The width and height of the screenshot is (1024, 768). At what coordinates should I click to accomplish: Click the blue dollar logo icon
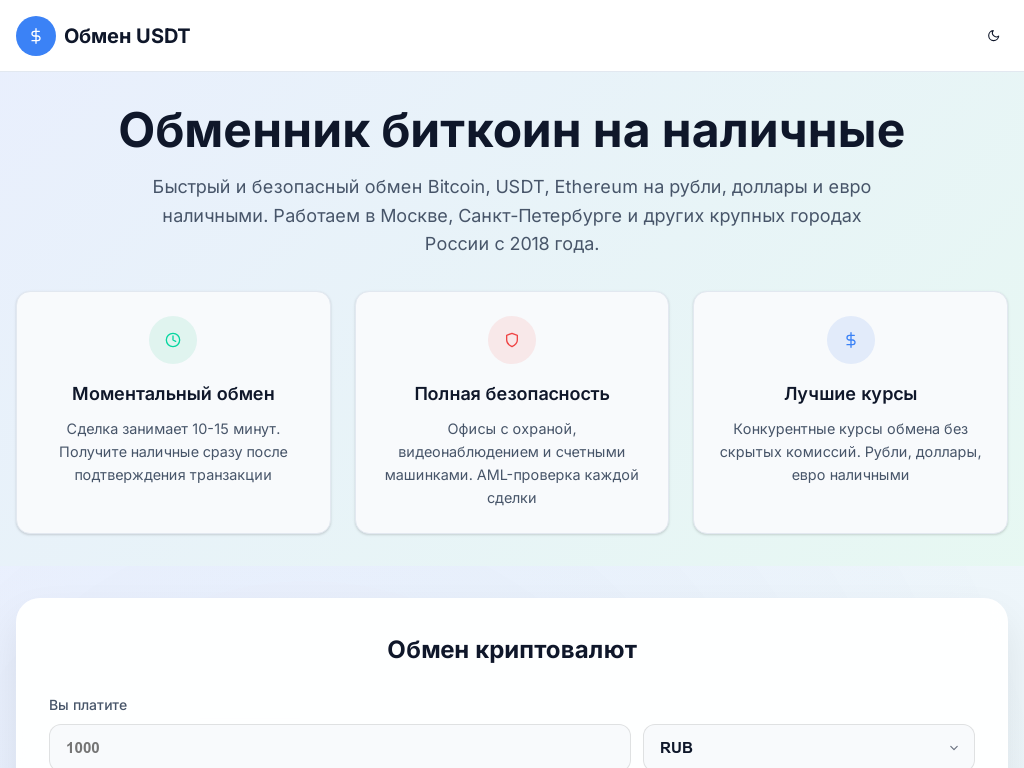[x=36, y=36]
